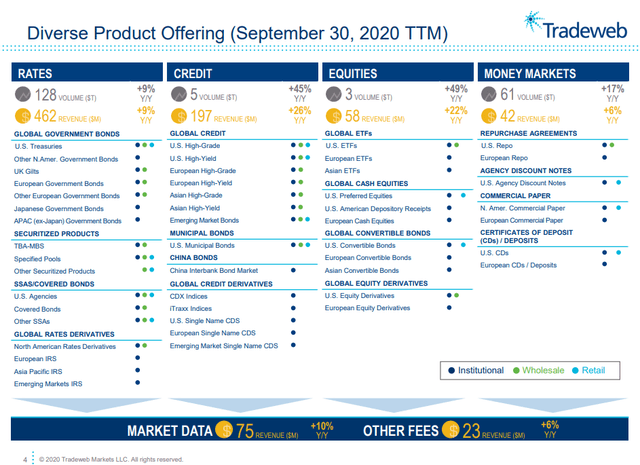Click the green Wholesale legend dot
The height and width of the screenshot is (465, 640).
click(x=516, y=371)
